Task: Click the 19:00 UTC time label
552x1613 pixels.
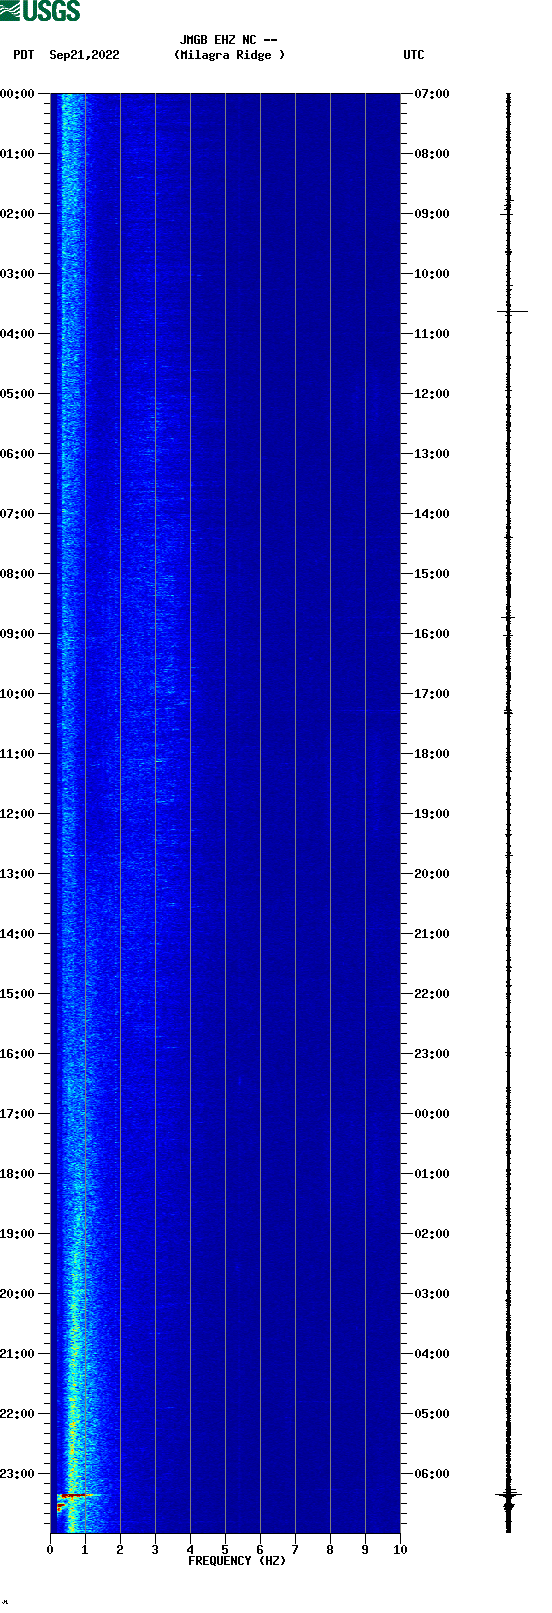Action: coord(432,814)
